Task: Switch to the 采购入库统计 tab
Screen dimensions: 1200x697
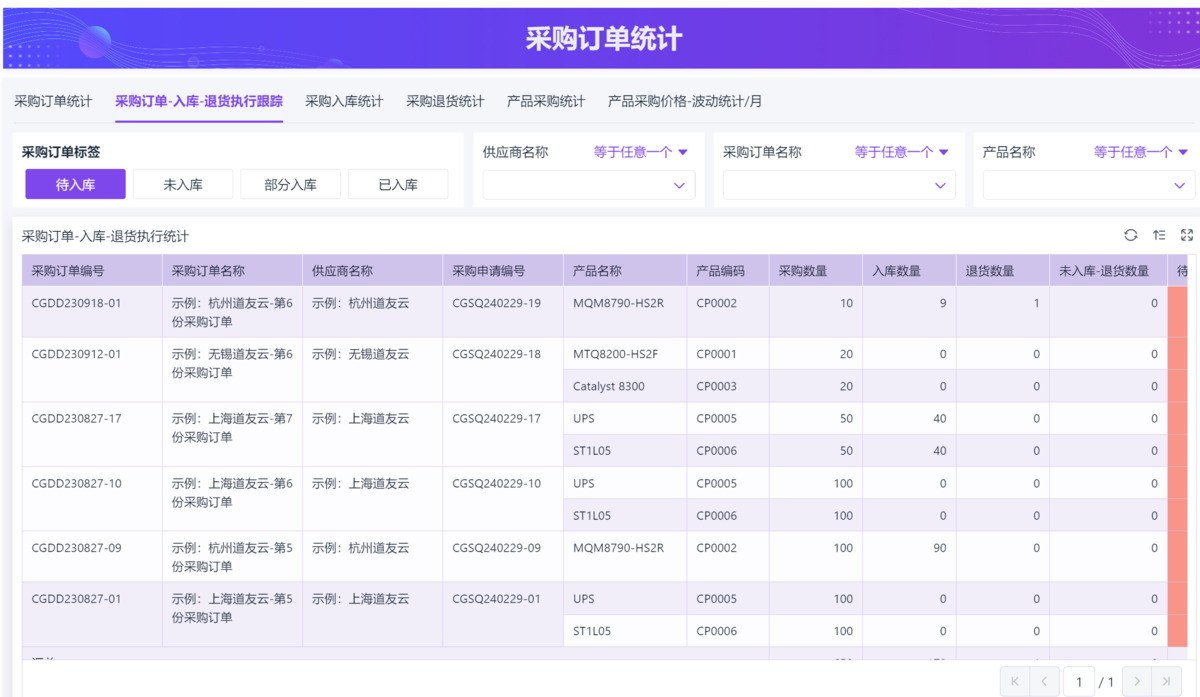Action: coord(344,101)
